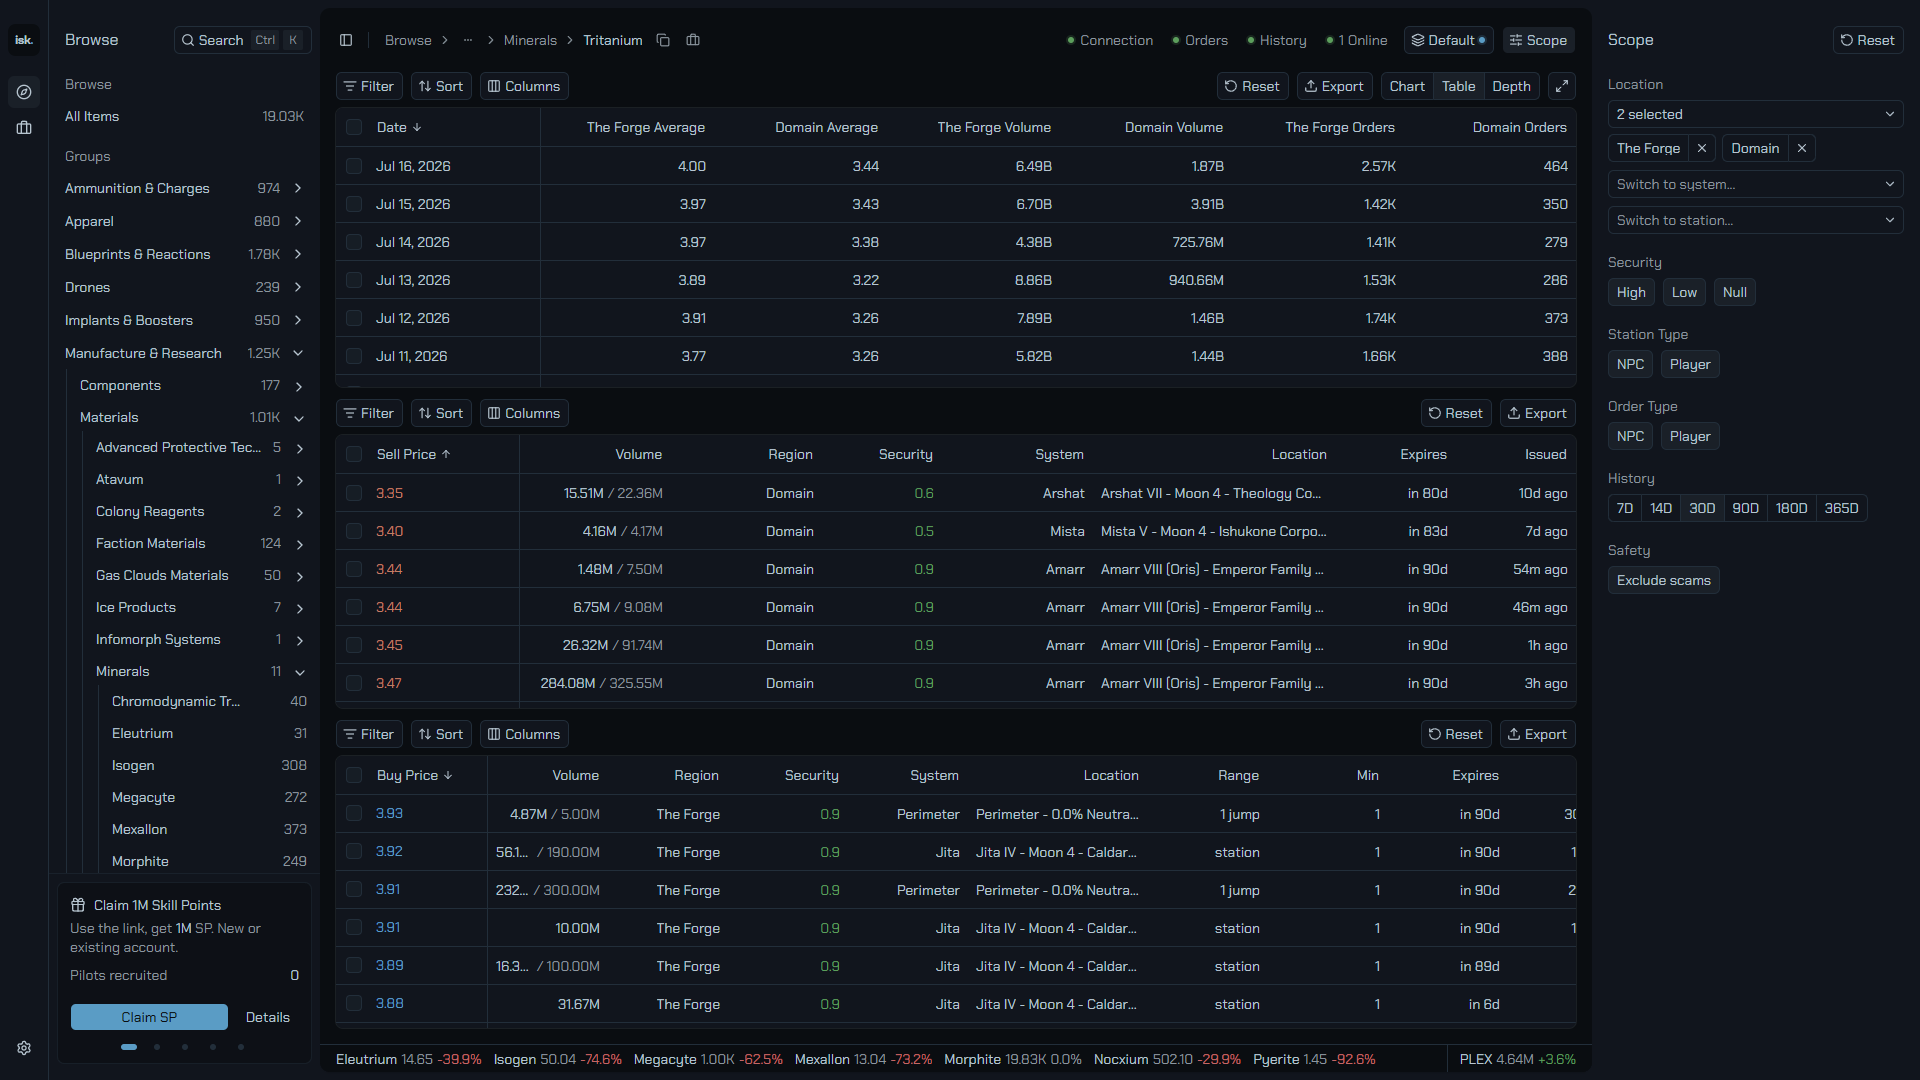The image size is (1920, 1080).
Task: Open Filter for buy orders table
Action: coord(369,734)
